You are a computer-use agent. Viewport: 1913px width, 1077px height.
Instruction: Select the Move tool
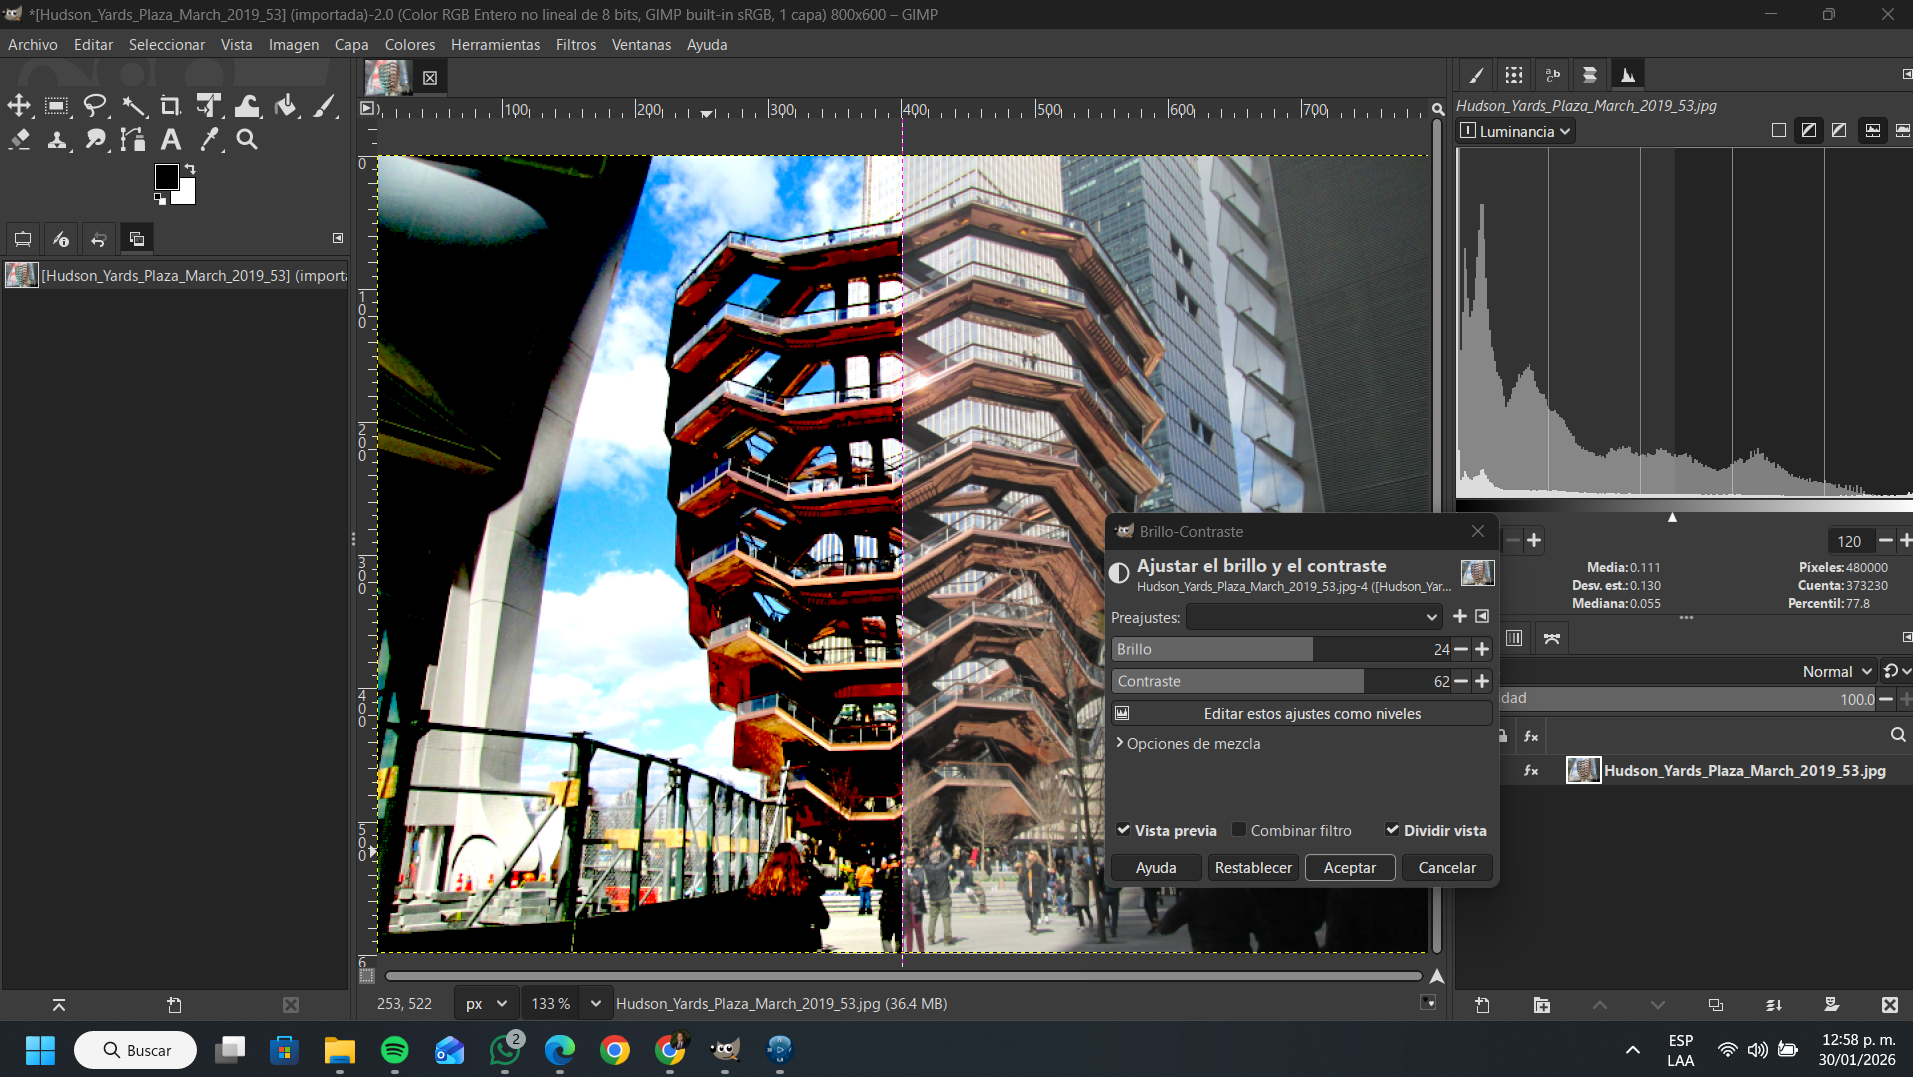coord(19,106)
